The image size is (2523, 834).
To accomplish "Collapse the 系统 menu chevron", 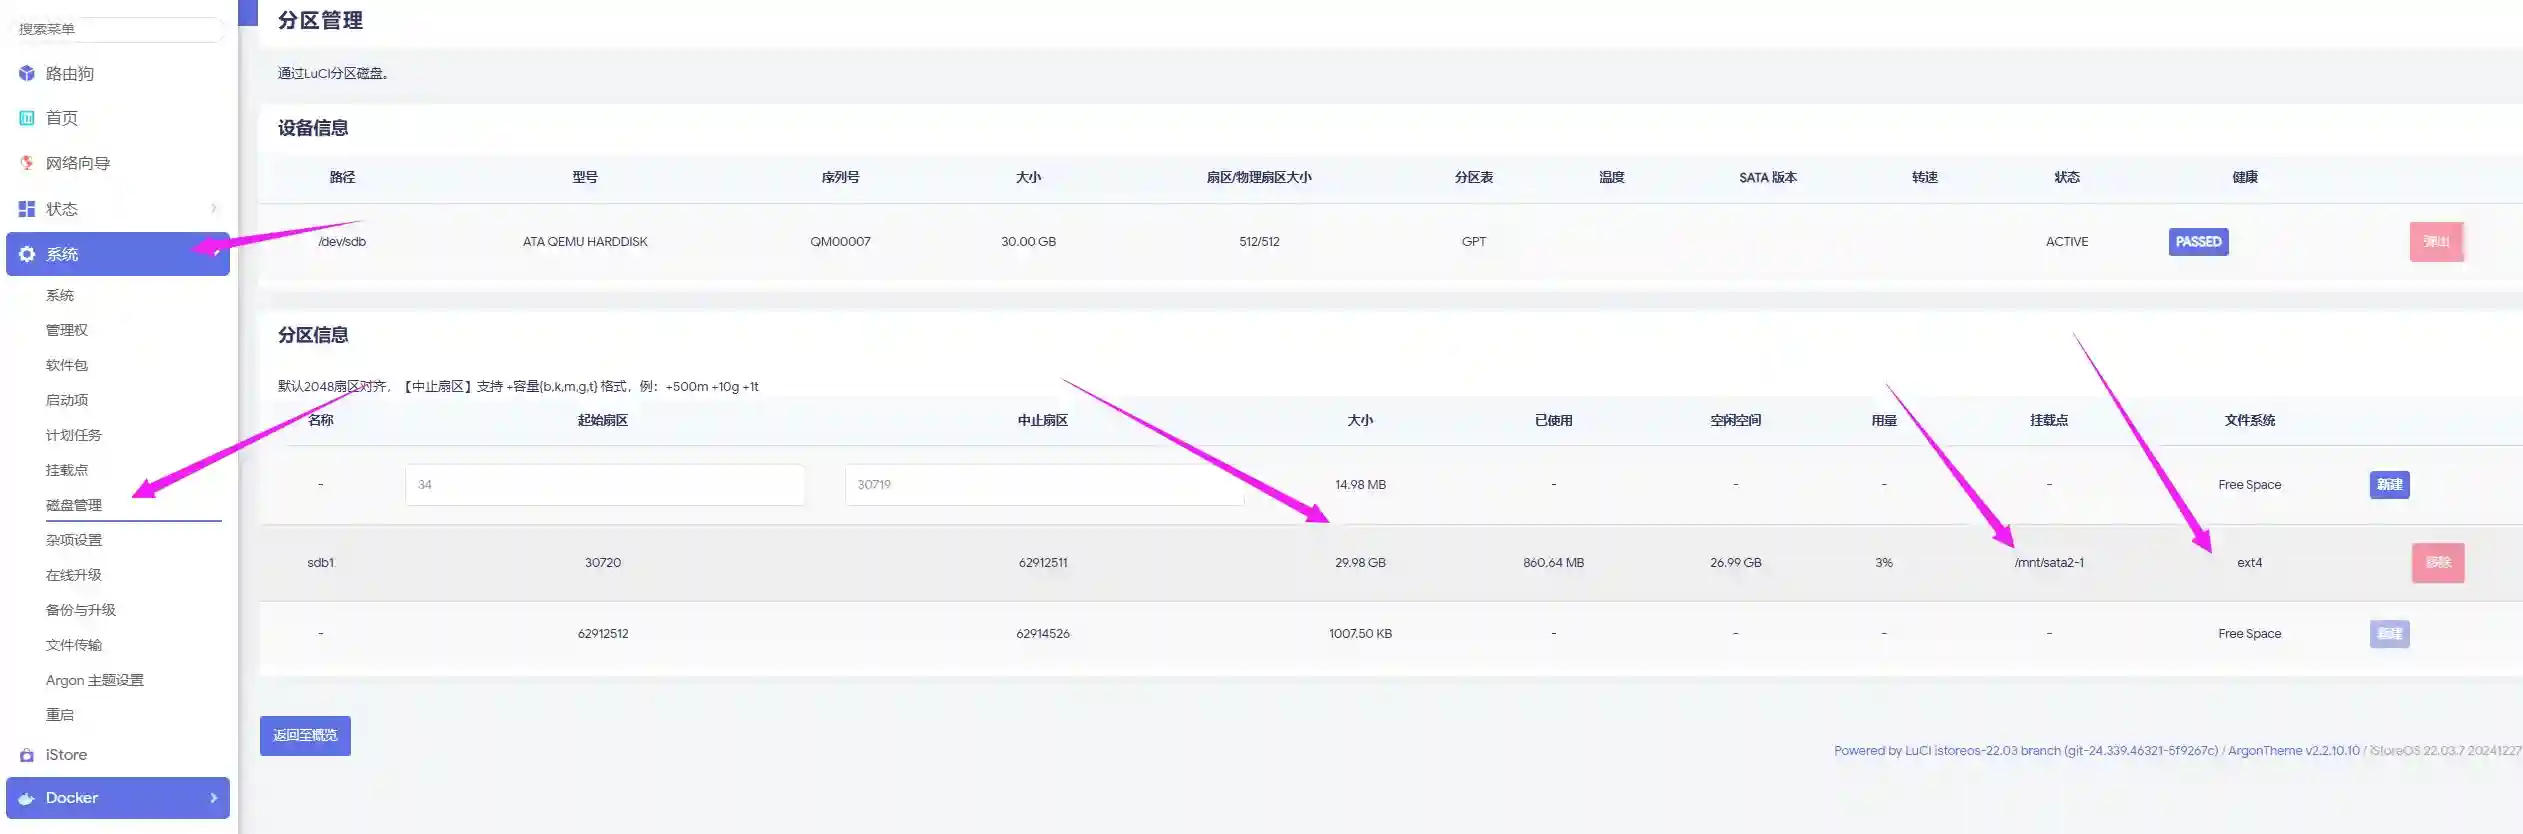I will pos(214,254).
